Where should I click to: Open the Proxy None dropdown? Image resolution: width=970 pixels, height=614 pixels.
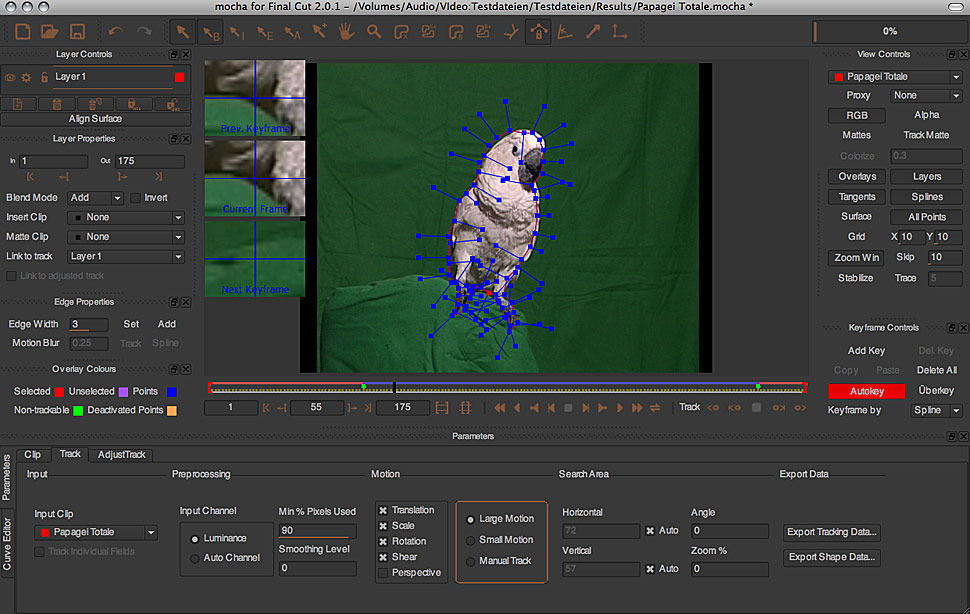[926, 96]
